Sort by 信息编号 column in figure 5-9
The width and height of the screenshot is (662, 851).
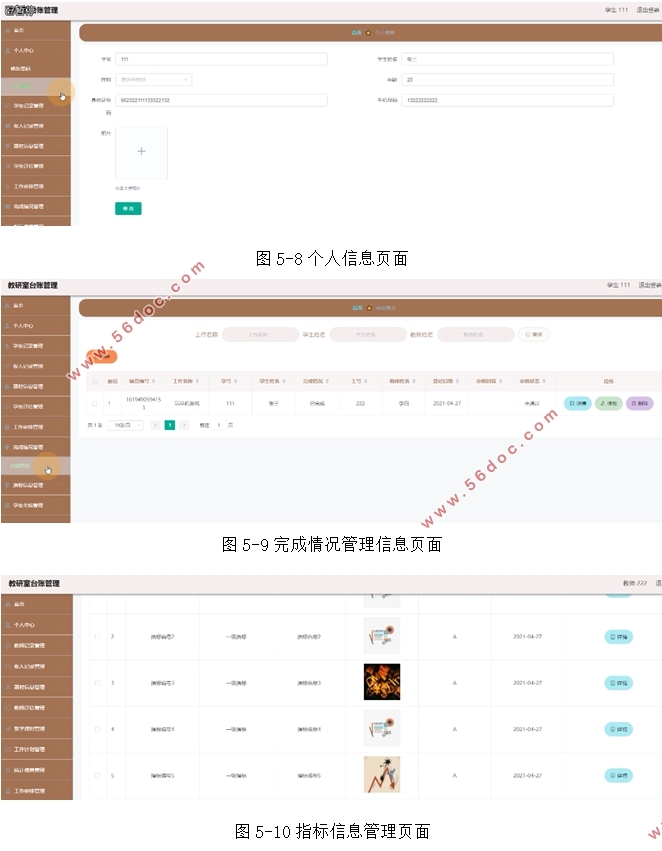point(154,382)
